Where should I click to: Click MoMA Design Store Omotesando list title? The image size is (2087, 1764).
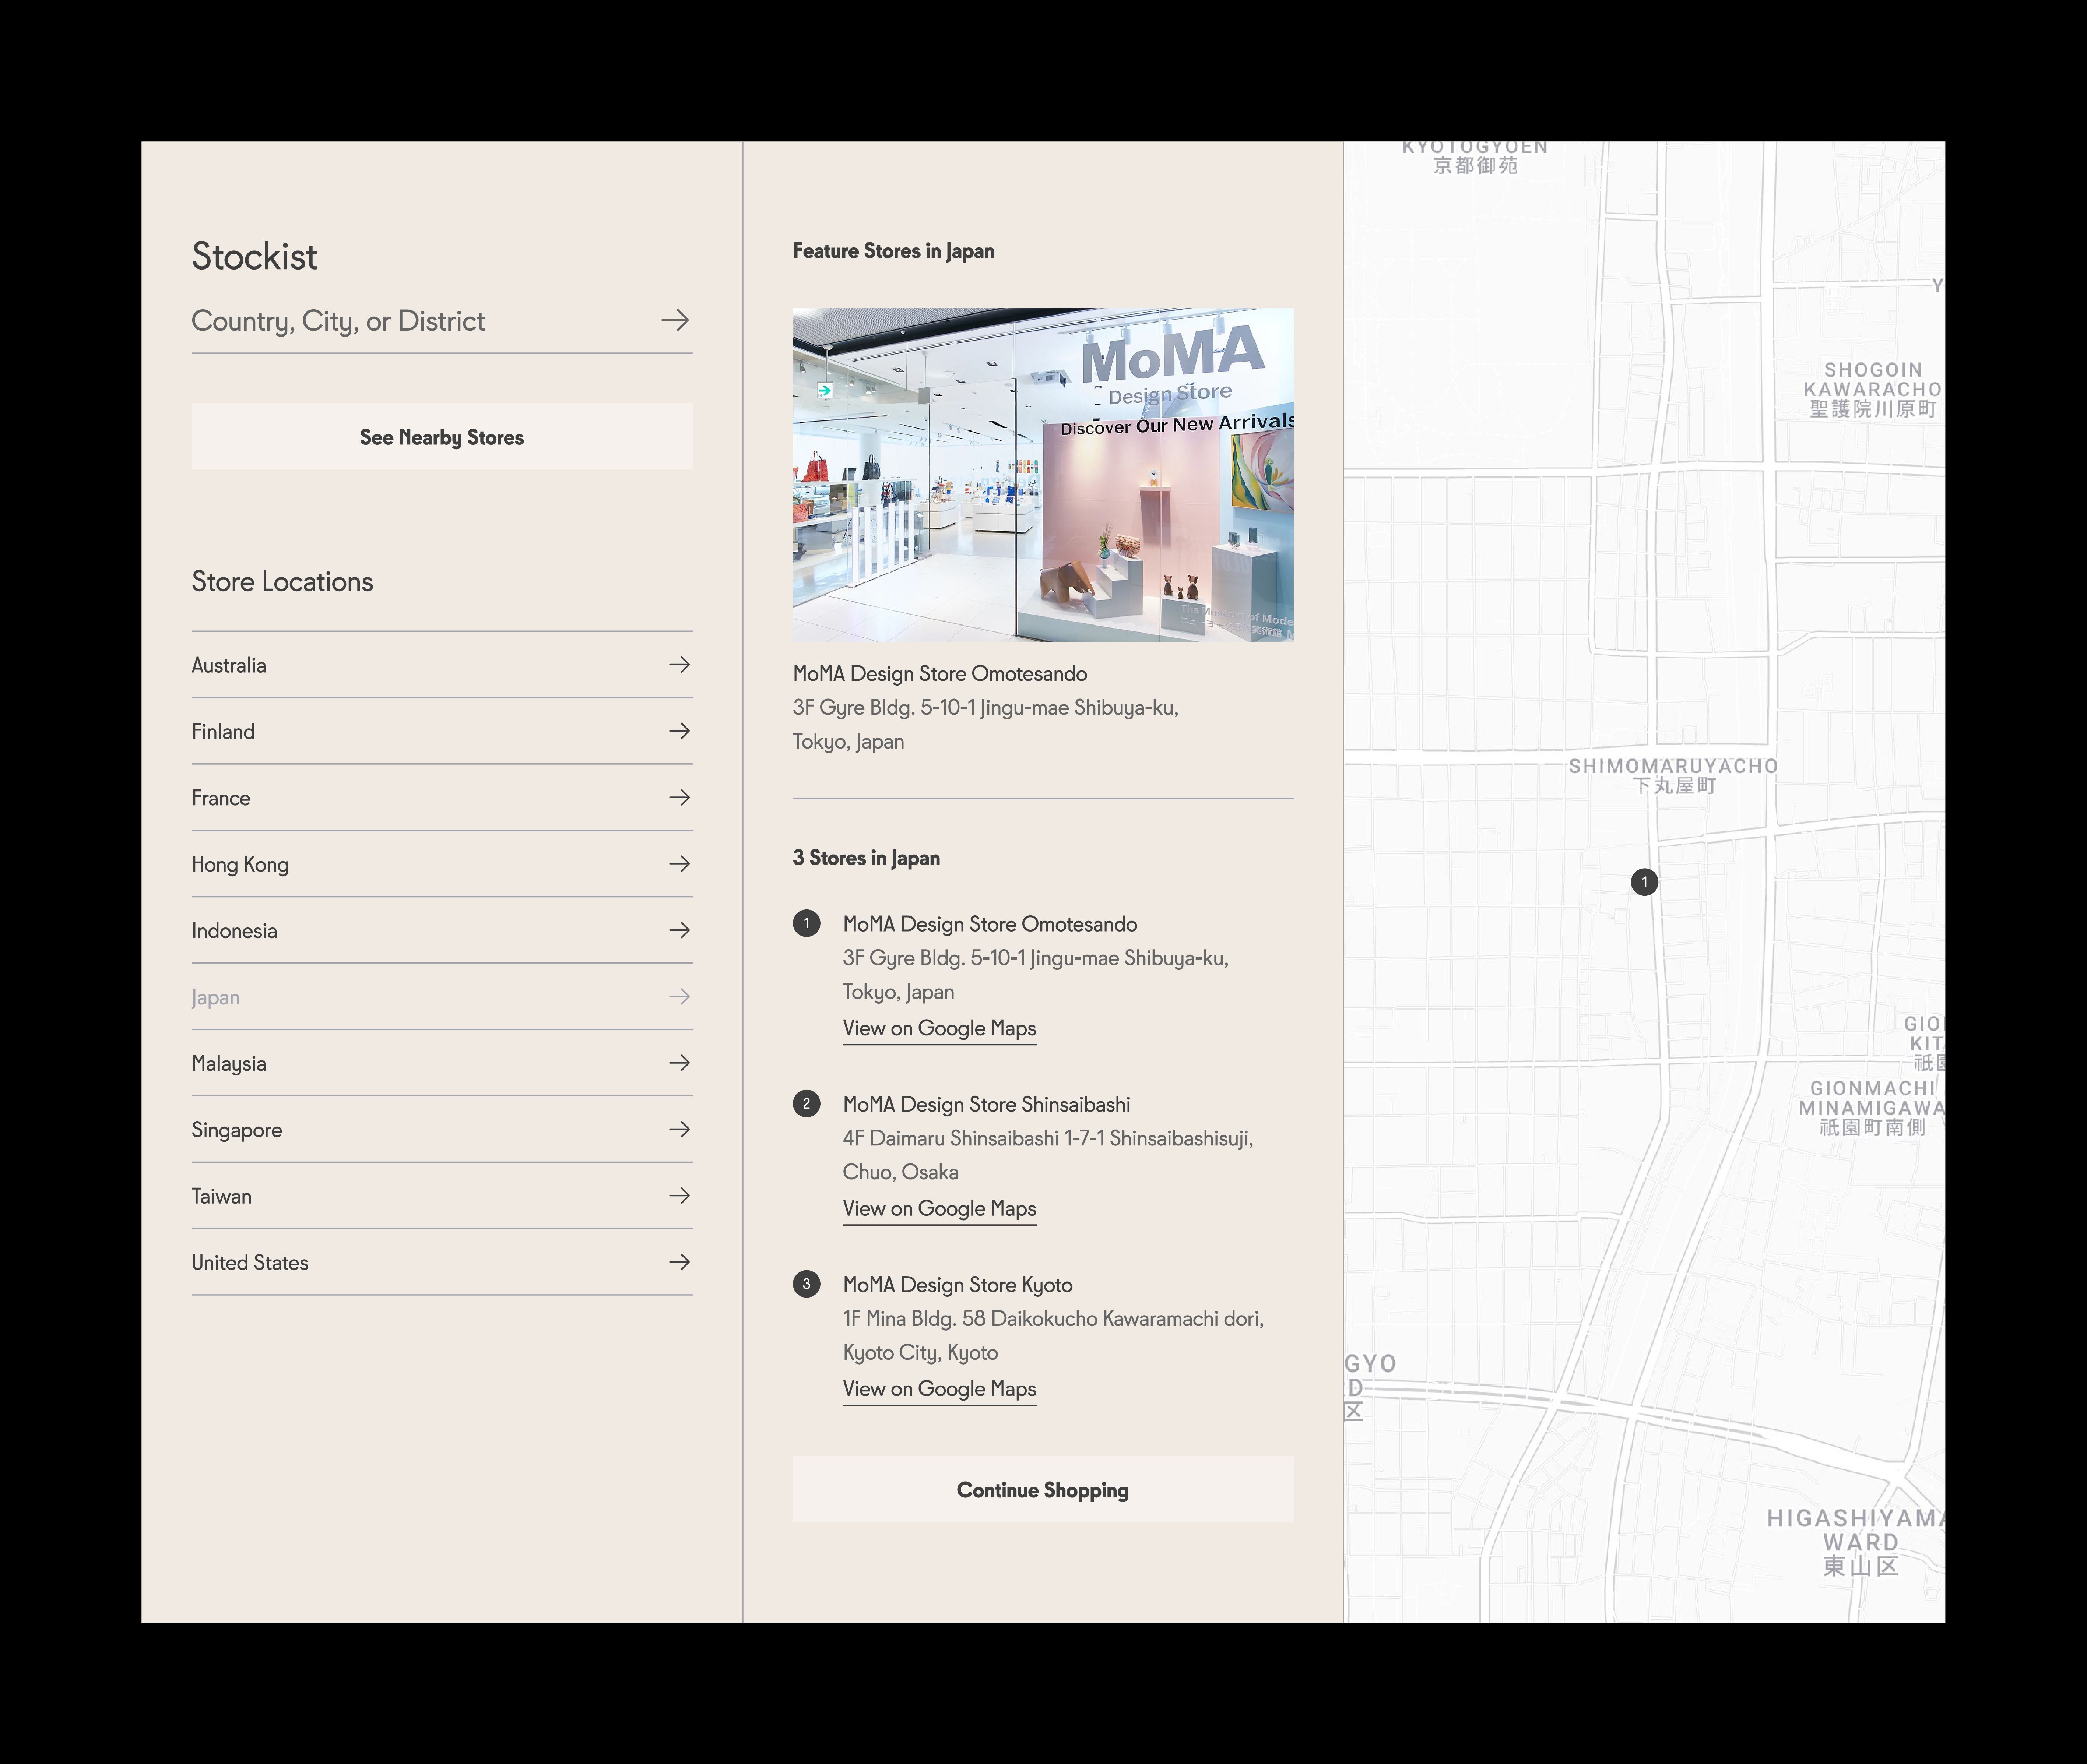pyautogui.click(x=989, y=924)
